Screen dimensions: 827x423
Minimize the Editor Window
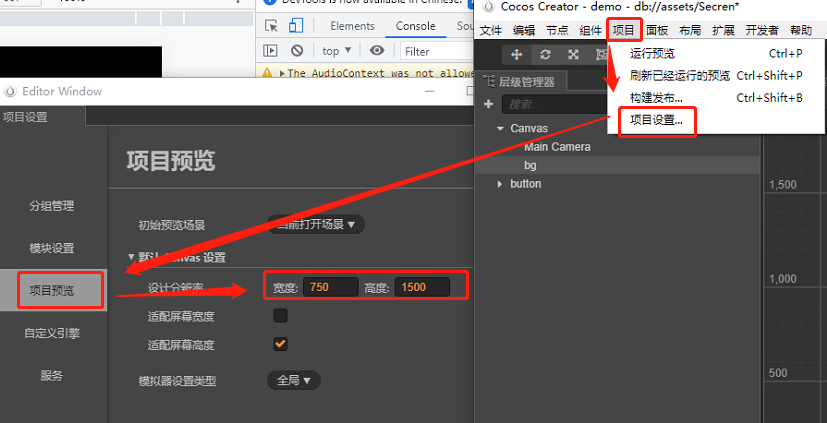pos(430,91)
